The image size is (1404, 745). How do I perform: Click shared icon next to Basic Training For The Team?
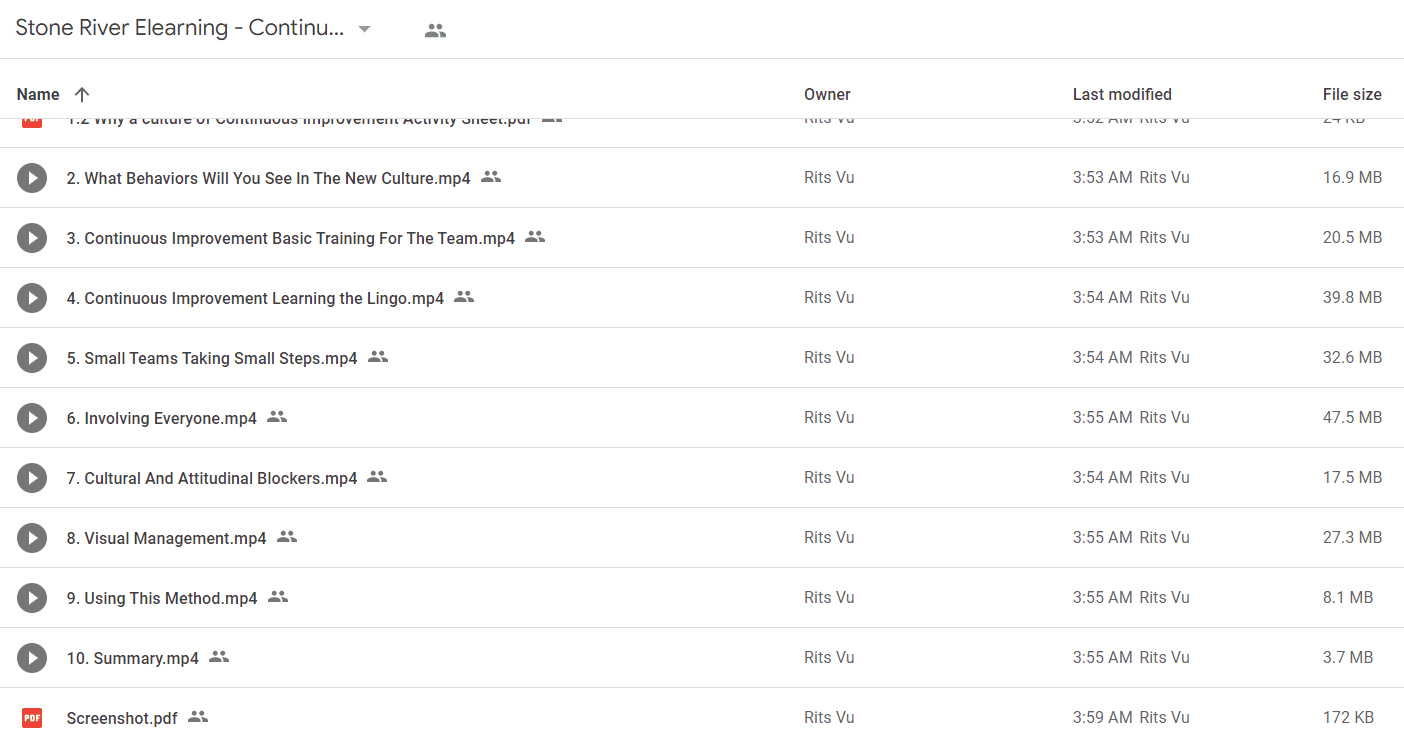click(x=535, y=237)
